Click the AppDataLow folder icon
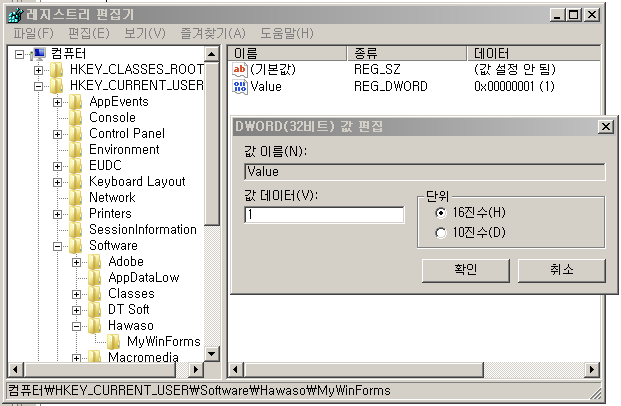Image resolution: width=621 pixels, height=406 pixels. (95, 278)
